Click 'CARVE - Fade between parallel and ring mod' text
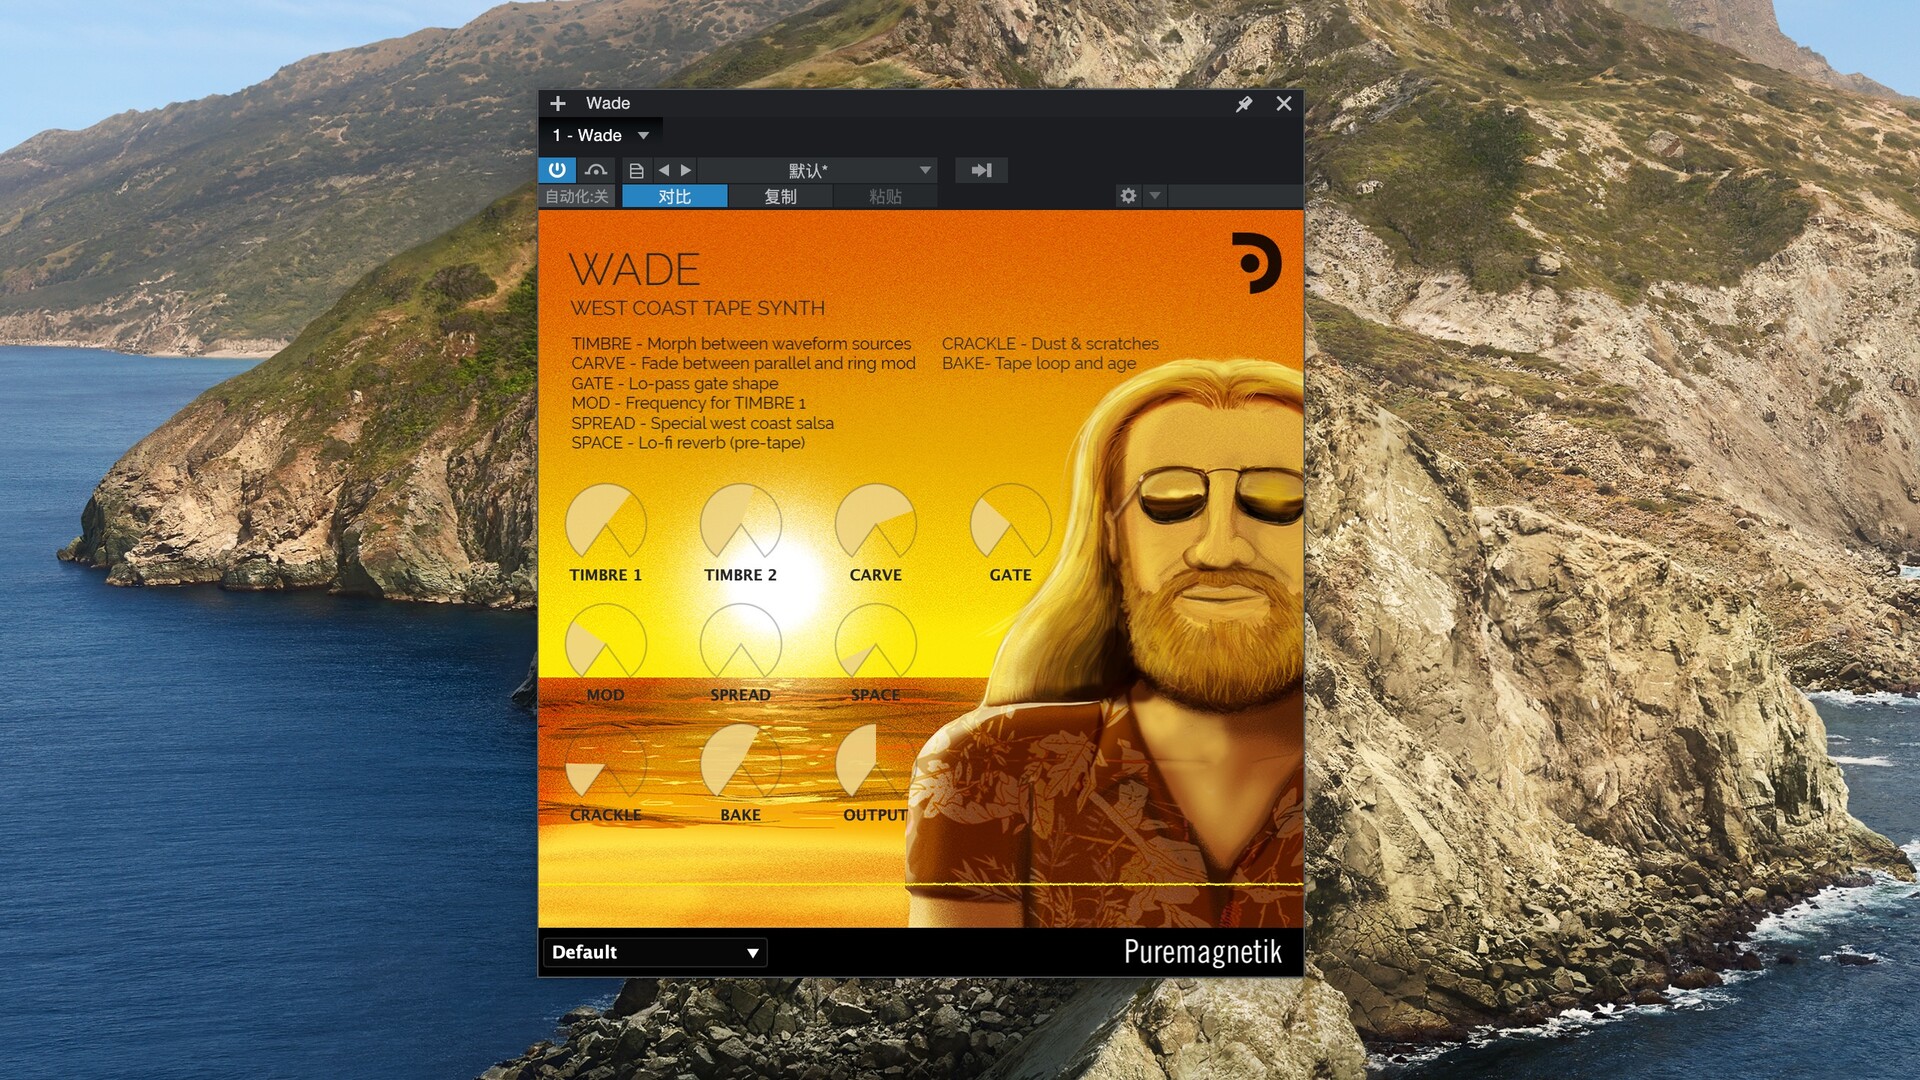The width and height of the screenshot is (1920, 1080). coord(743,363)
